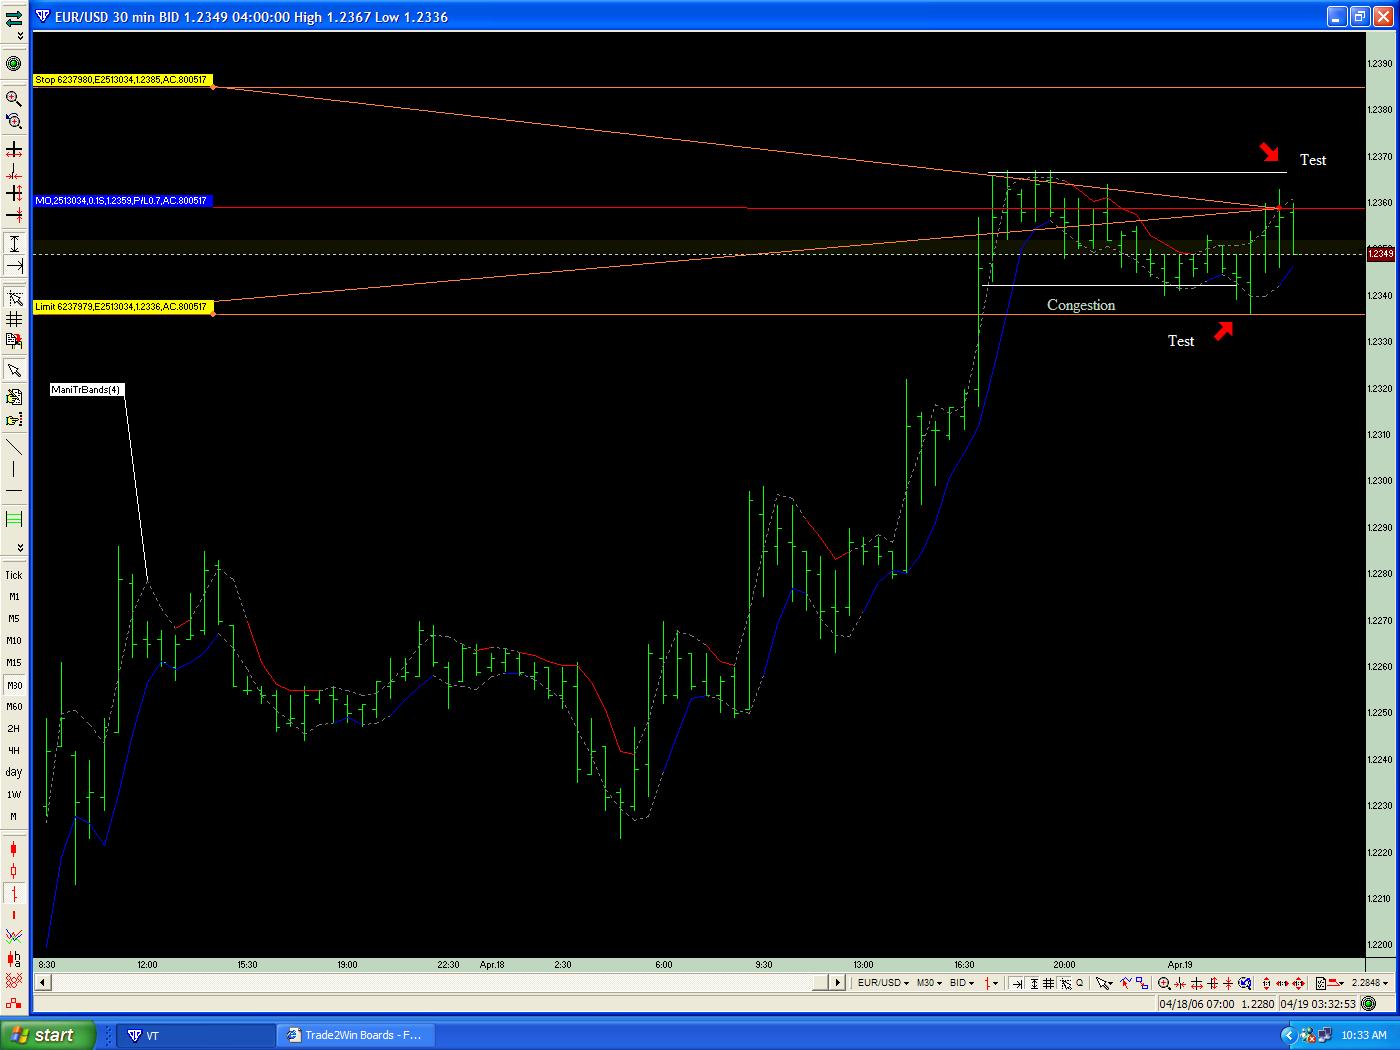1400x1050 pixels.
Task: Toggle the grid button in bottom toolbar
Action: pyautogui.click(x=1048, y=983)
